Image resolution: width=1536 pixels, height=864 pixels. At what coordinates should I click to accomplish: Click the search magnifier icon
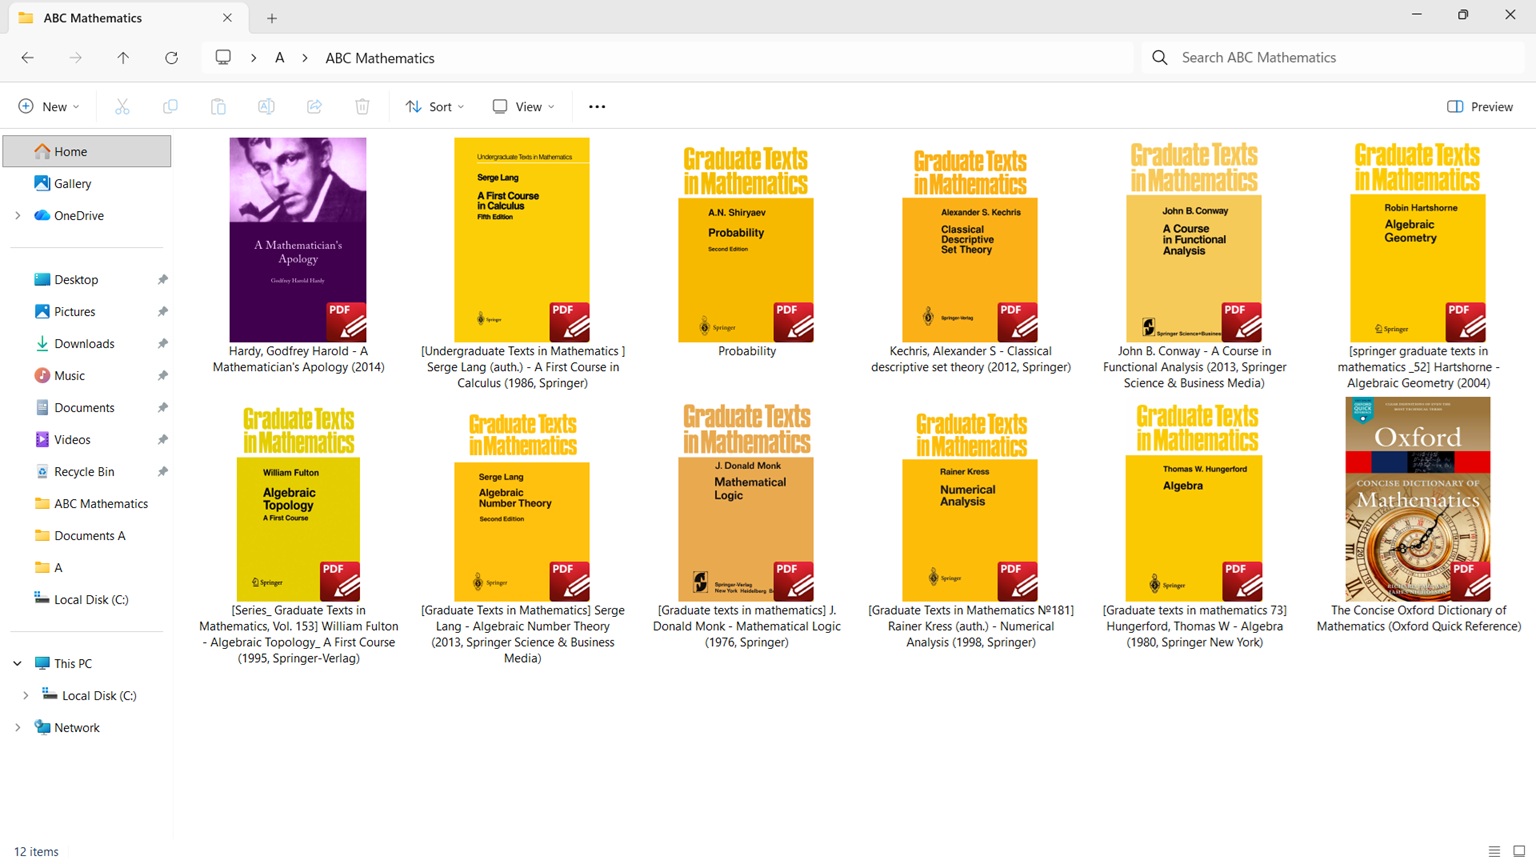[x=1160, y=58]
